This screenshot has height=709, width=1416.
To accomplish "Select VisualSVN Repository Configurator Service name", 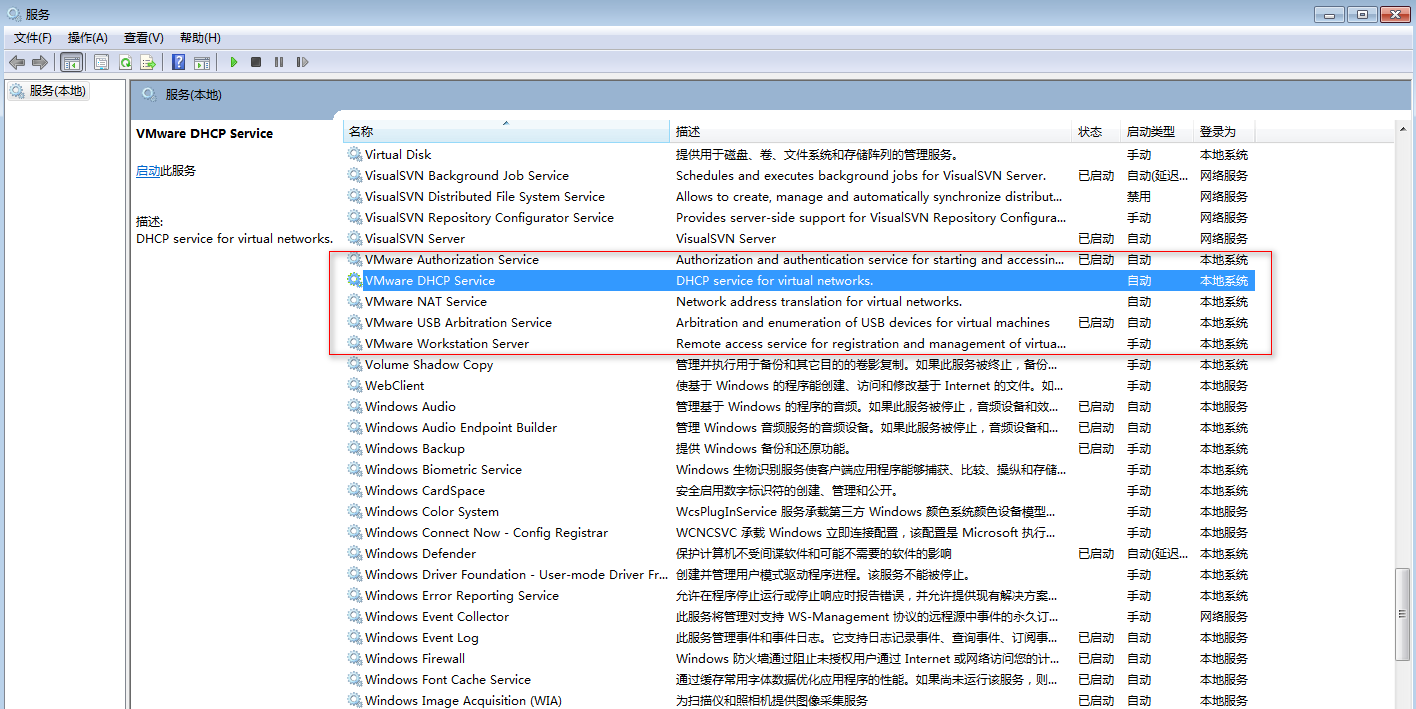I will [x=489, y=217].
